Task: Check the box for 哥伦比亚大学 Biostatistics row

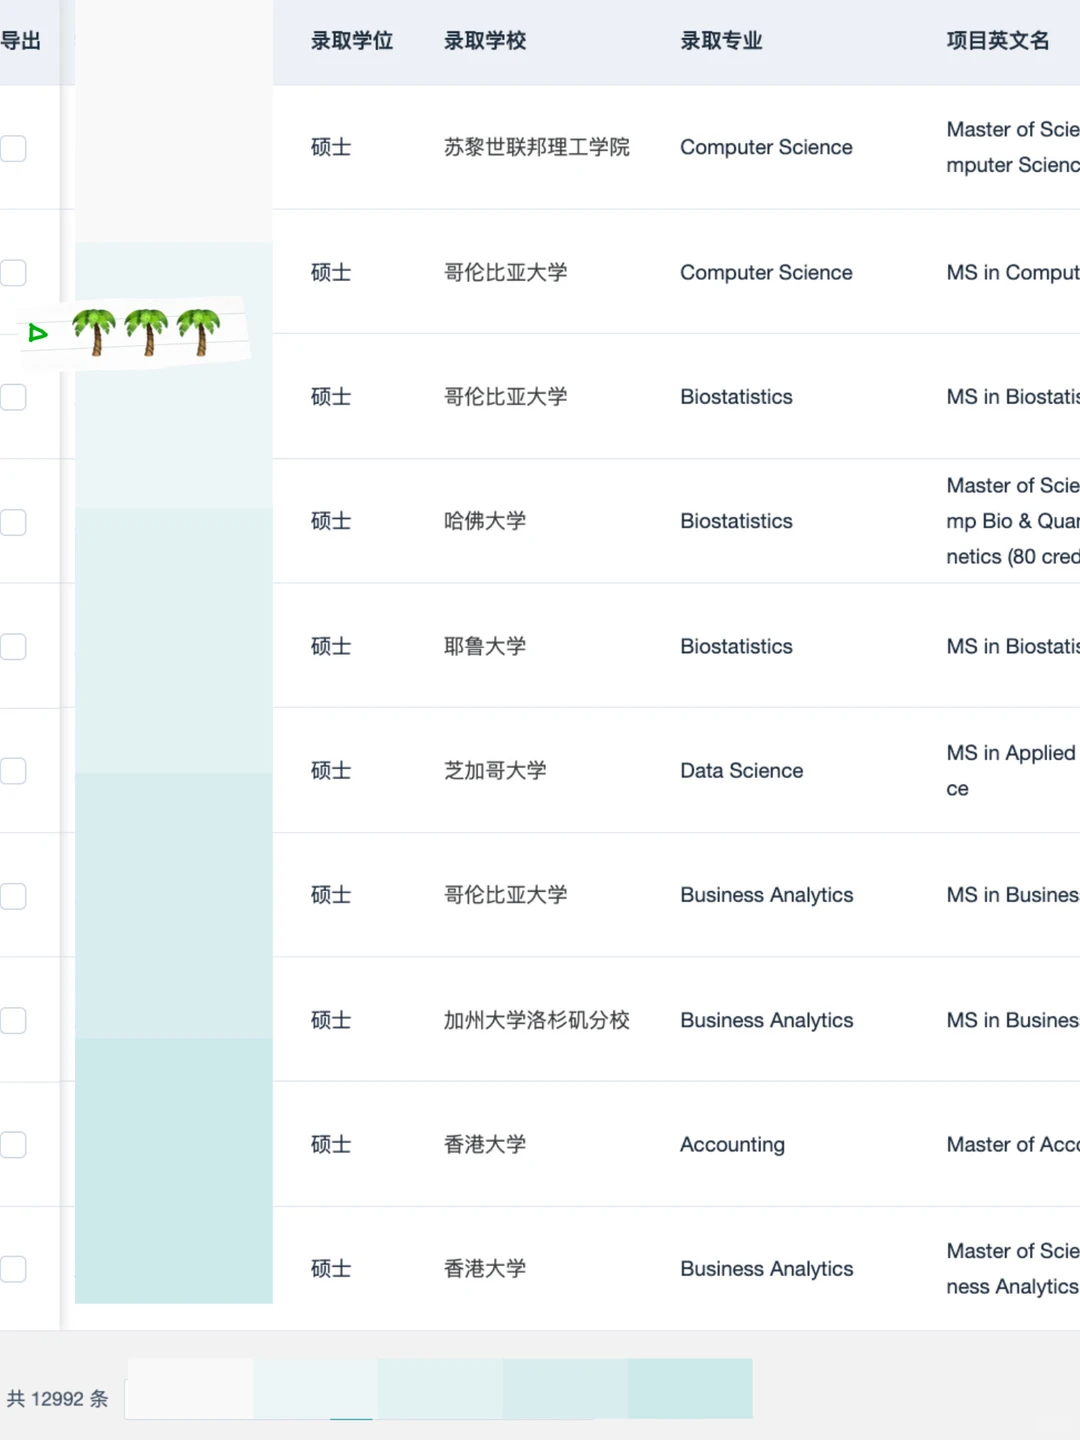Action: pos(12,397)
